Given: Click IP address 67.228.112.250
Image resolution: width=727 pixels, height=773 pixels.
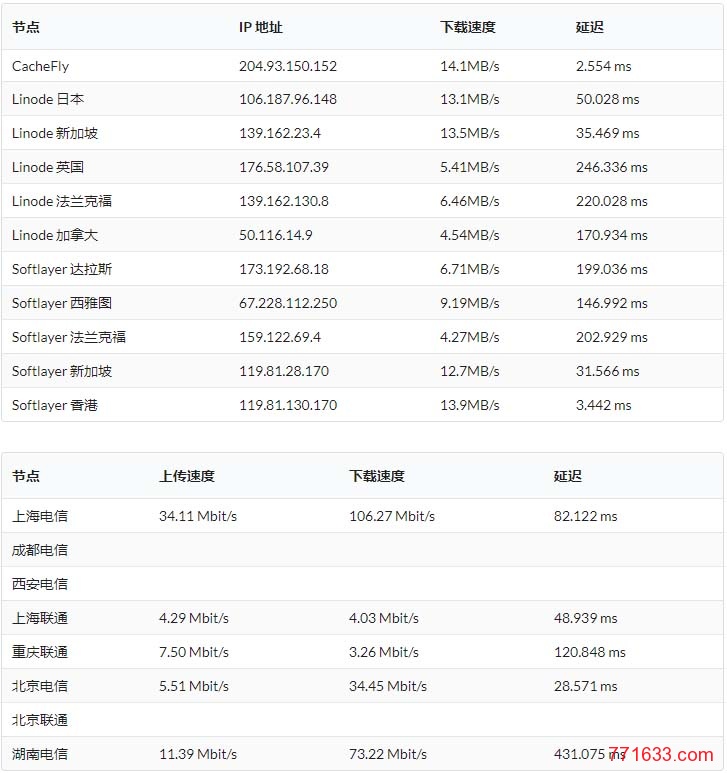Looking at the screenshot, I should point(288,303).
